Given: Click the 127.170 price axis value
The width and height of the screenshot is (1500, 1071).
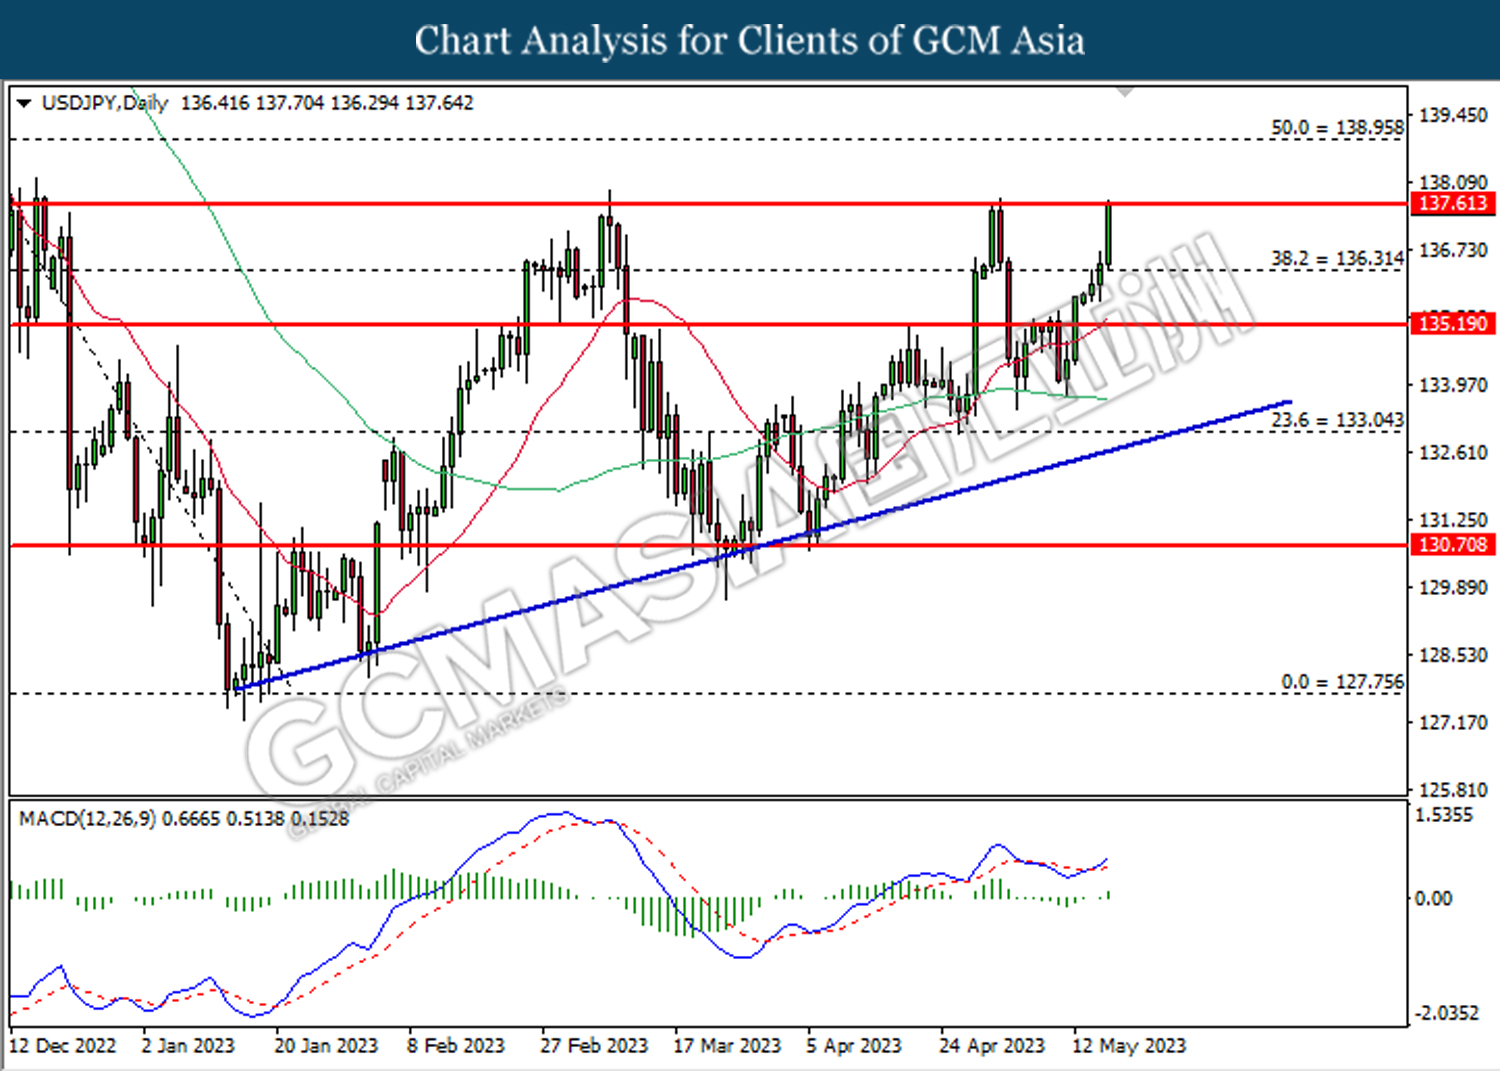Looking at the screenshot, I should (1453, 722).
